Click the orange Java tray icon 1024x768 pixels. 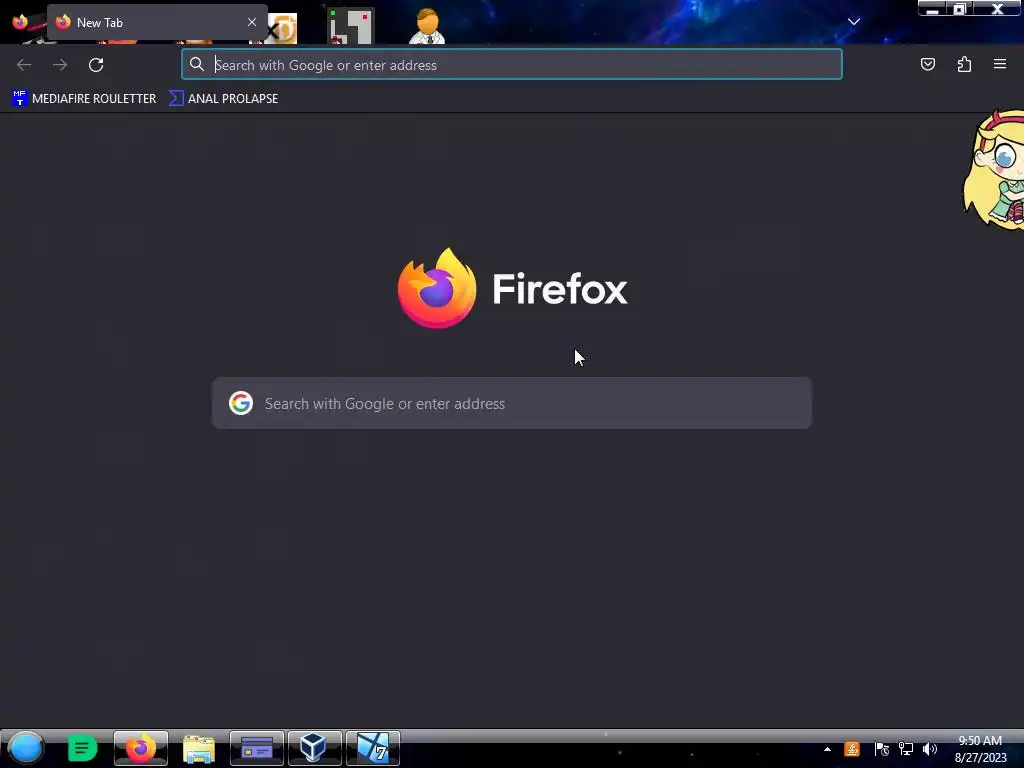[x=852, y=749]
